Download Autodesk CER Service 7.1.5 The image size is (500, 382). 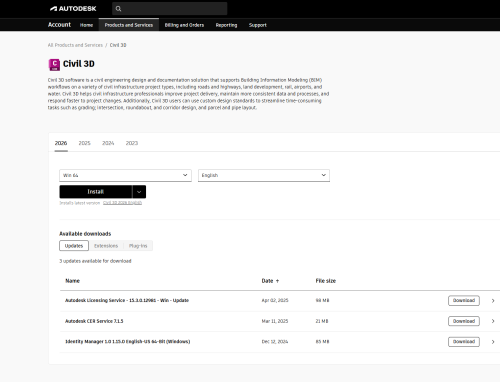464,321
